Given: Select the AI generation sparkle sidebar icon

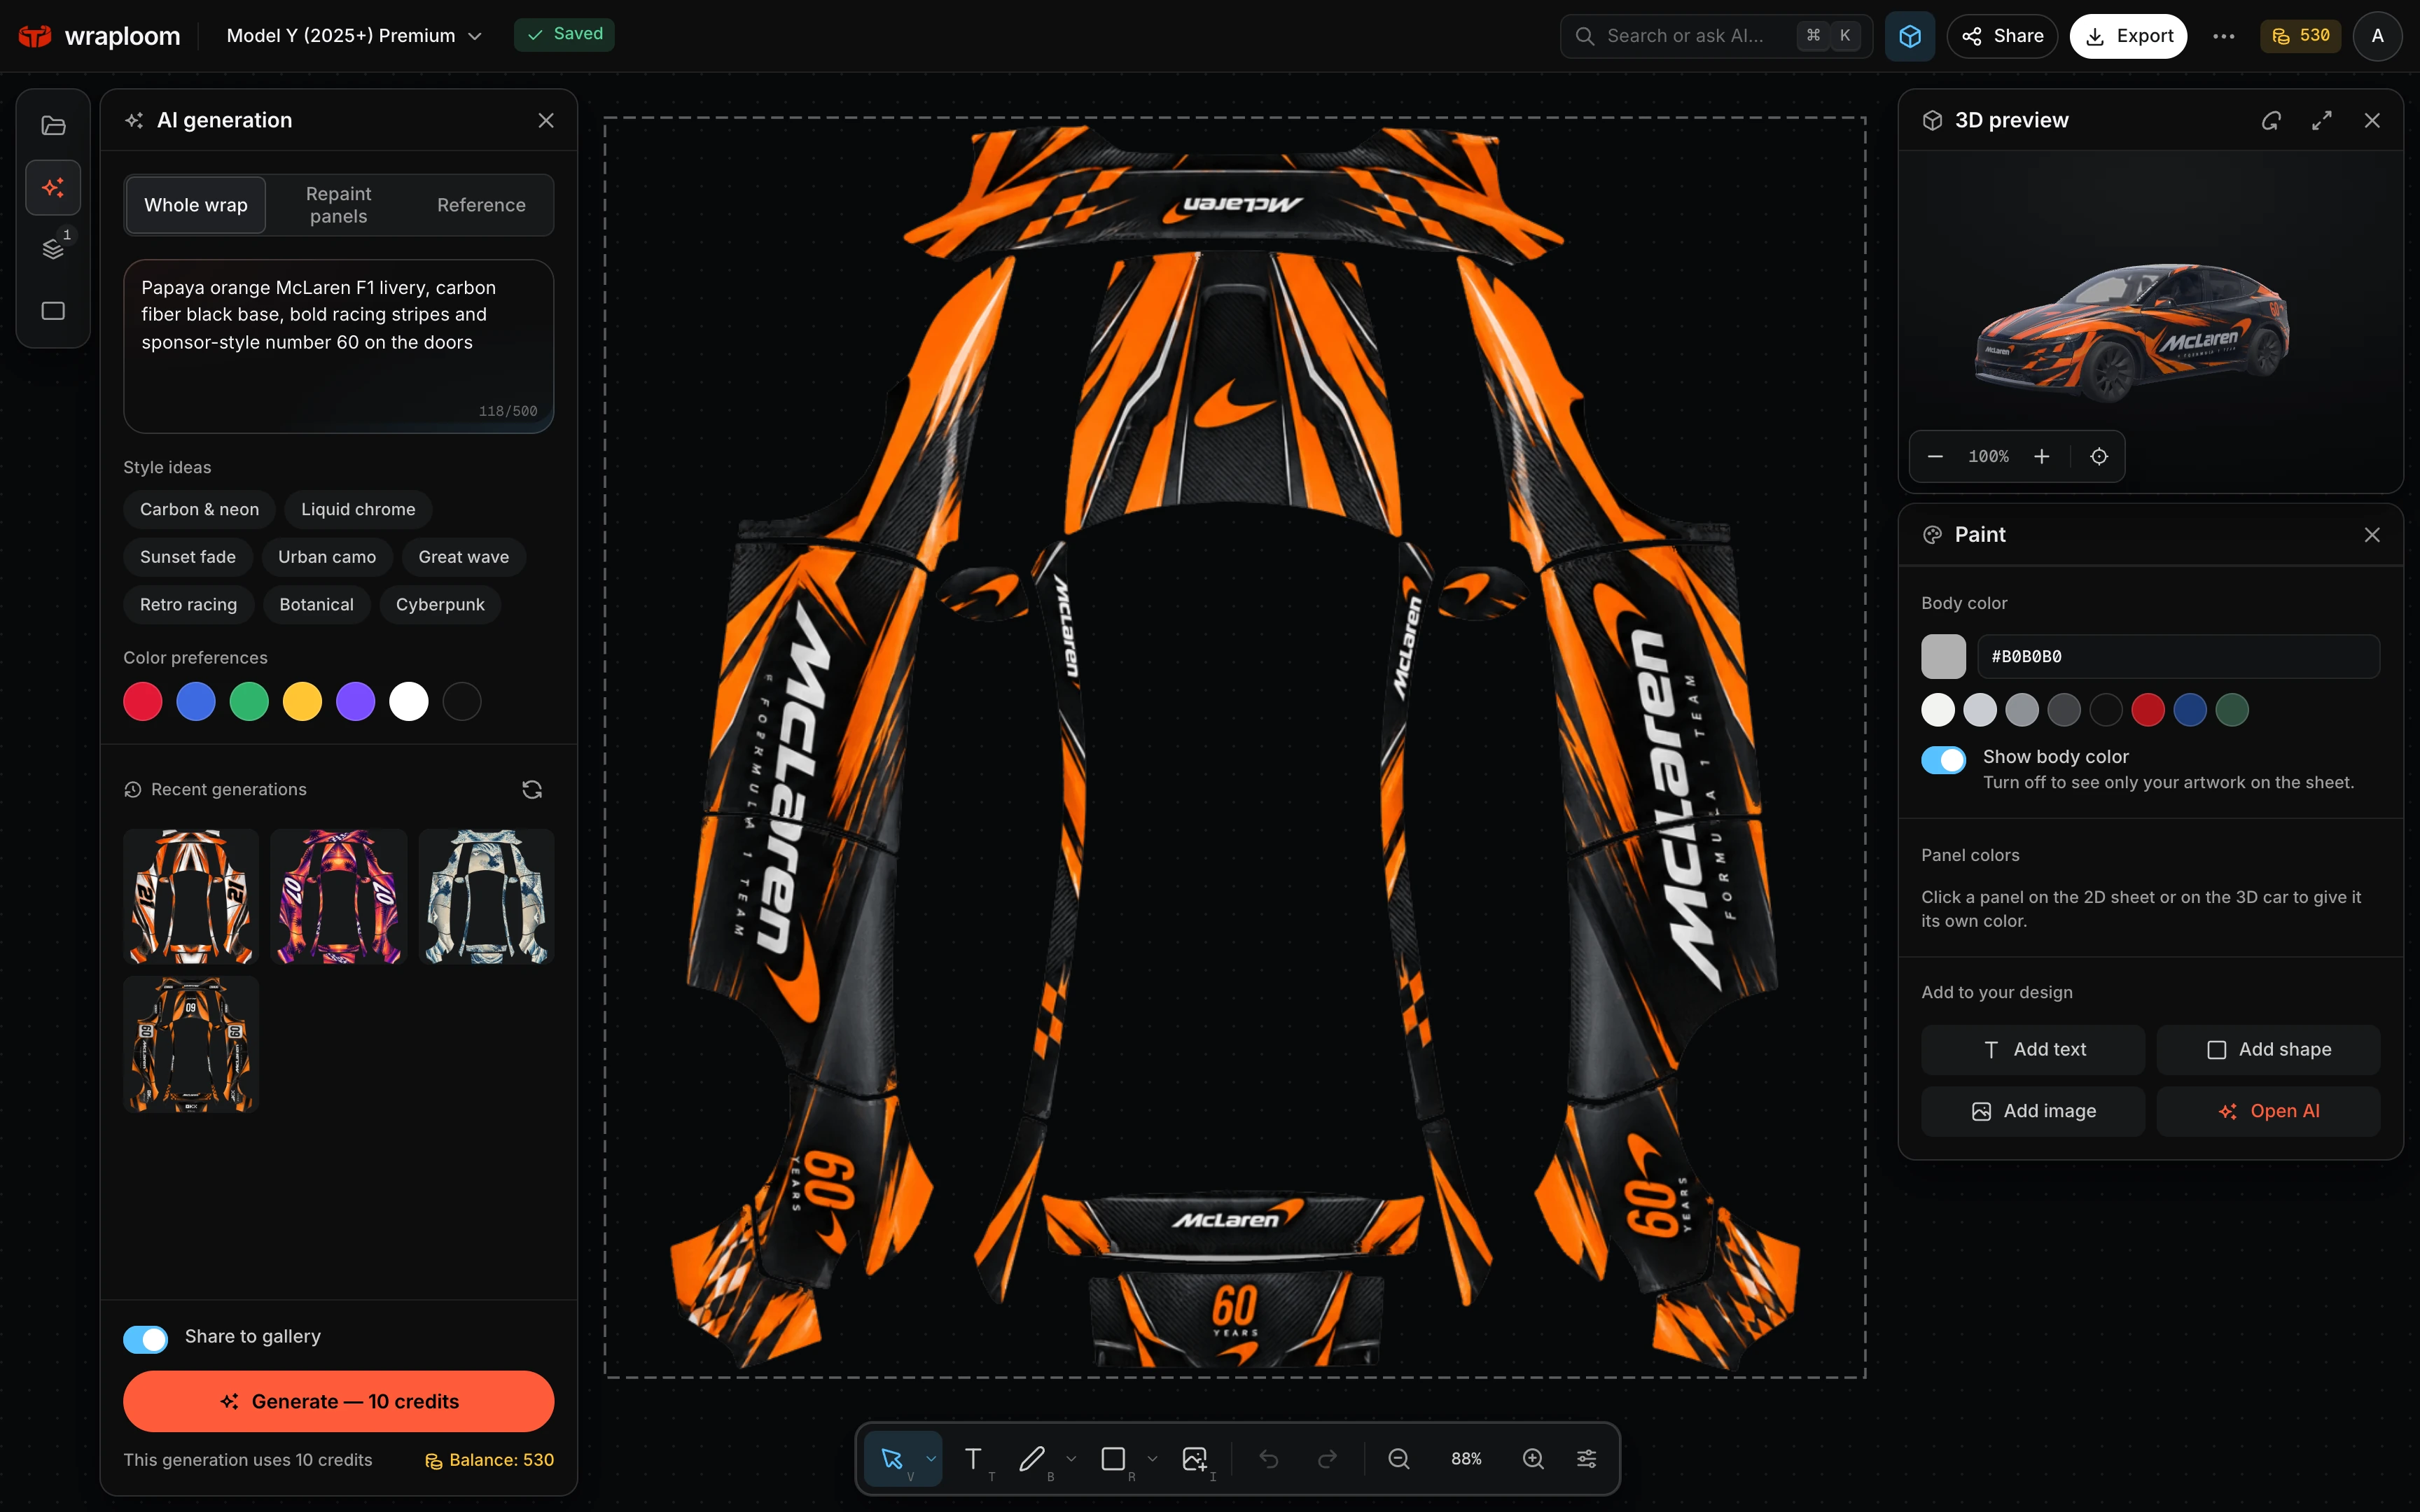Looking at the screenshot, I should coord(53,188).
